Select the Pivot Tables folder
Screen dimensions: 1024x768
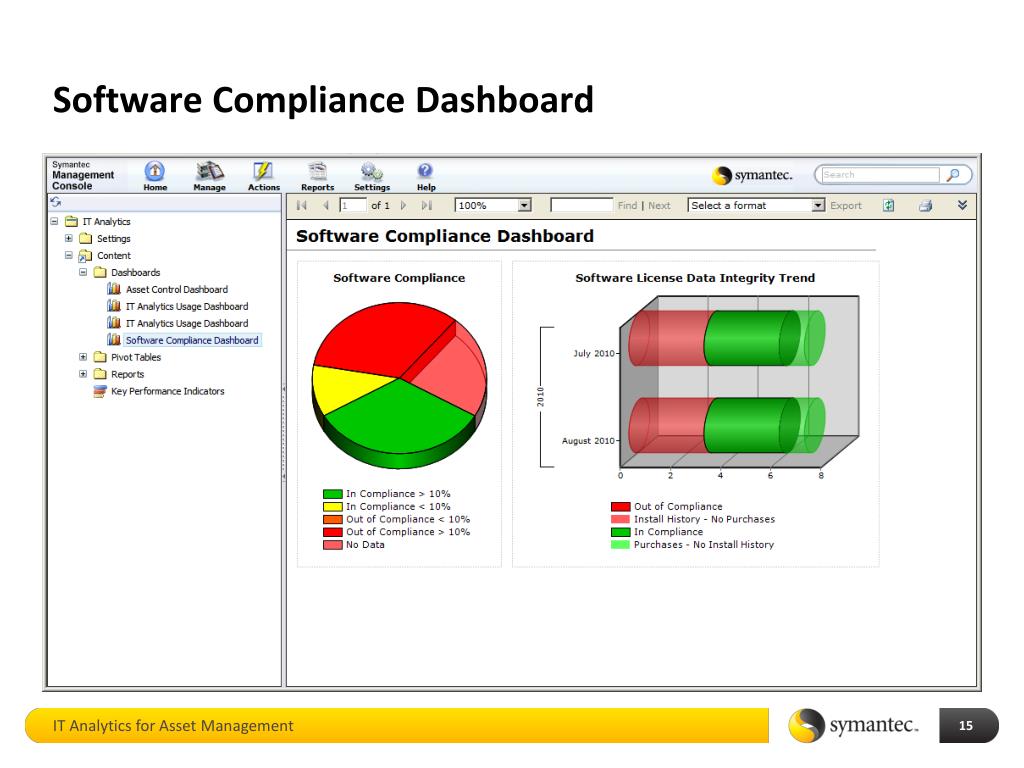coord(135,357)
